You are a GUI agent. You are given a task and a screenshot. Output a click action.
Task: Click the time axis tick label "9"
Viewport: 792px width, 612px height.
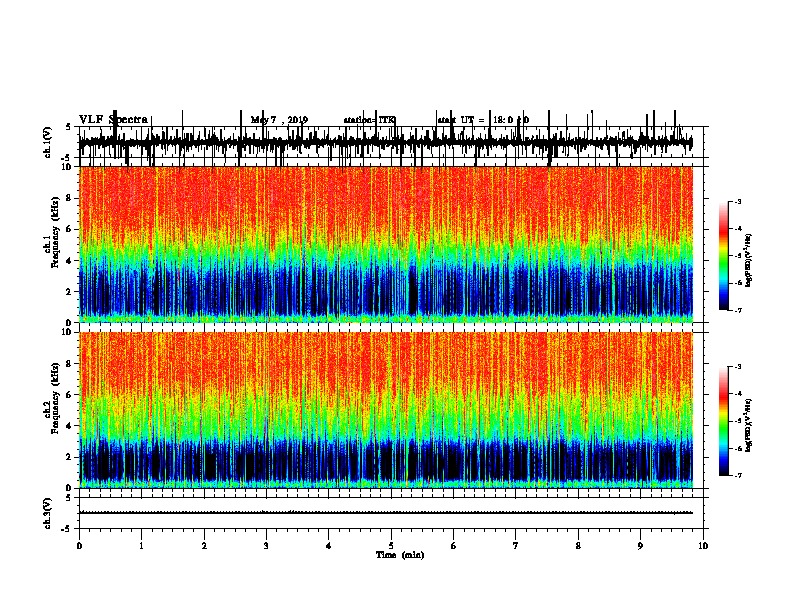[x=640, y=546]
